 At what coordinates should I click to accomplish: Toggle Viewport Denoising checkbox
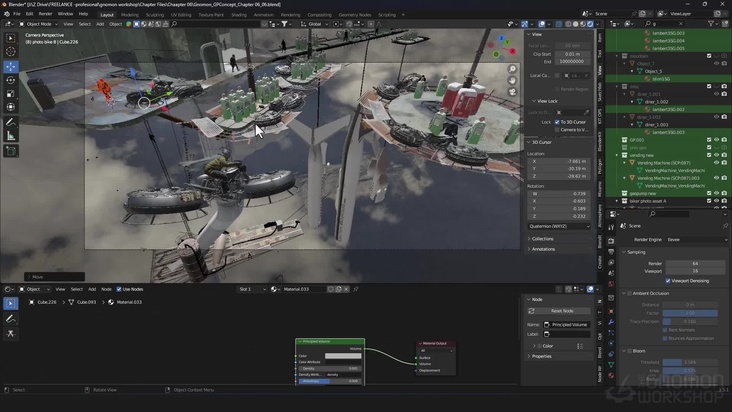[666, 281]
